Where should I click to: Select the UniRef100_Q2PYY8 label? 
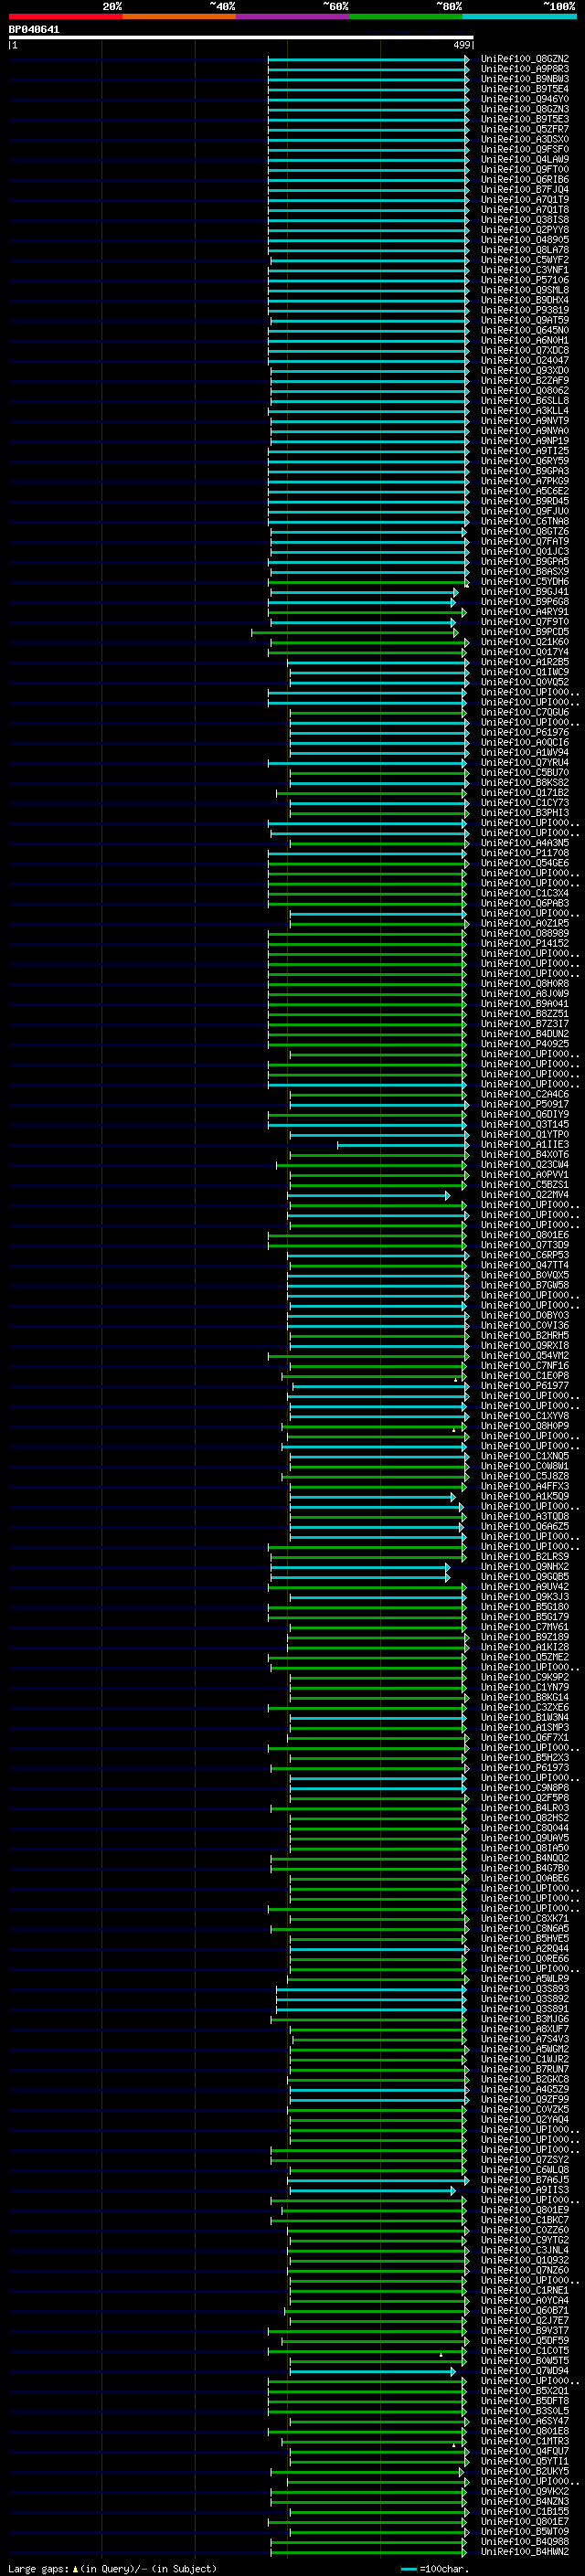tap(525, 230)
